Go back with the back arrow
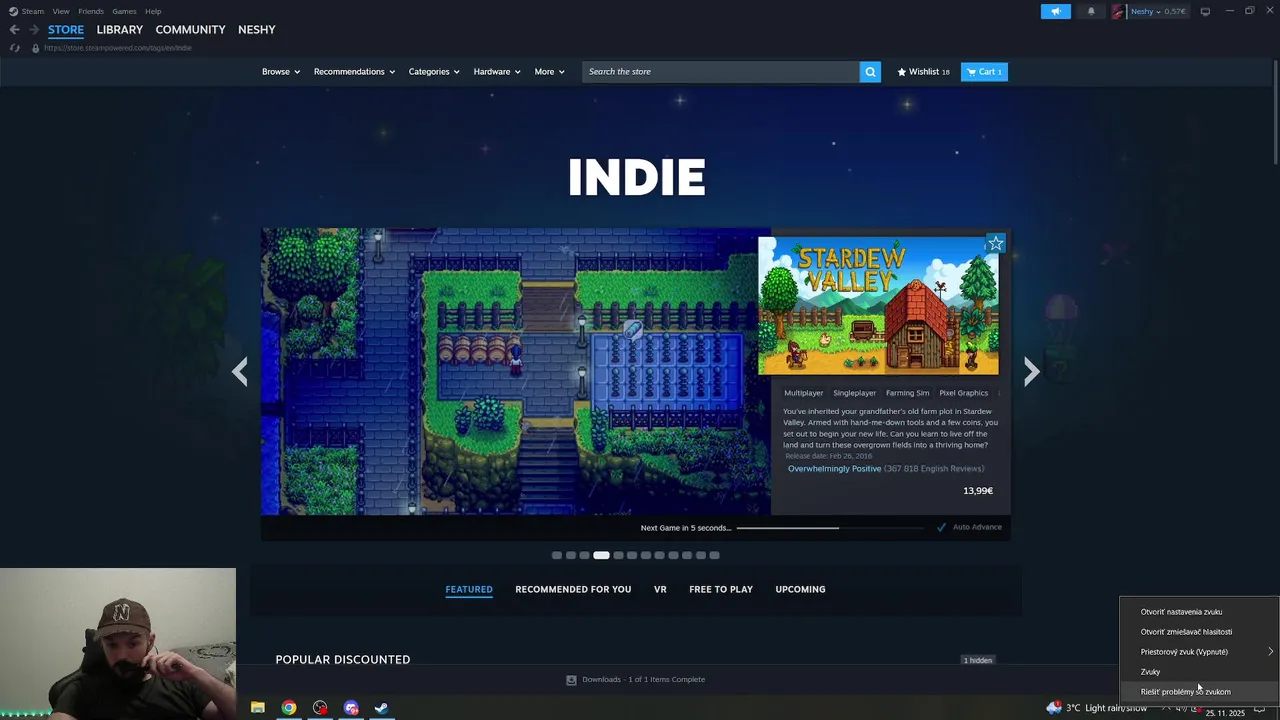This screenshot has width=1280, height=720. pos(14,30)
